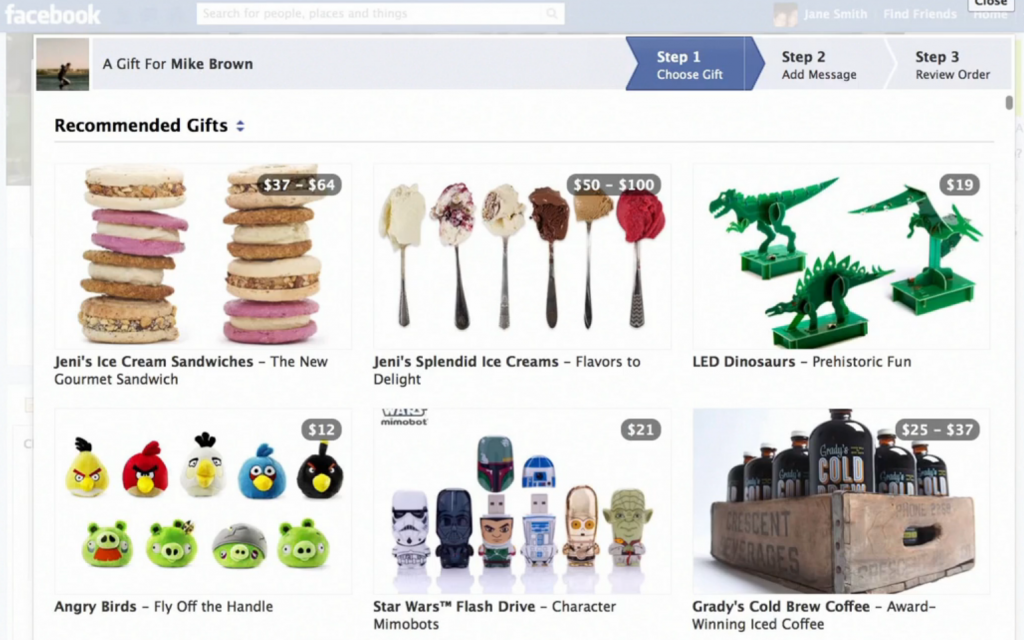Image resolution: width=1024 pixels, height=640 pixels.
Task: Choose Jeni's Ice Cream Sandwiches image
Action: tap(203, 256)
